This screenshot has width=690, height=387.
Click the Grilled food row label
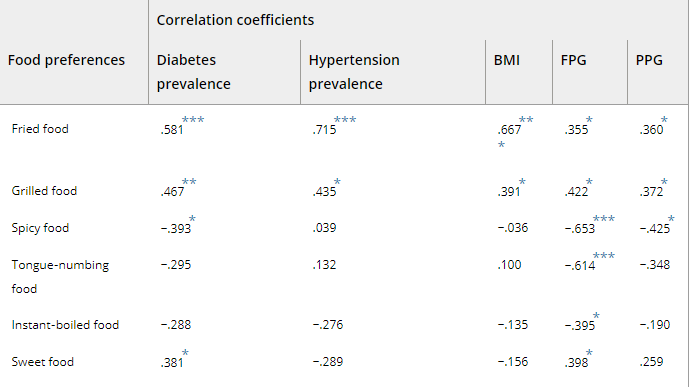[44, 191]
